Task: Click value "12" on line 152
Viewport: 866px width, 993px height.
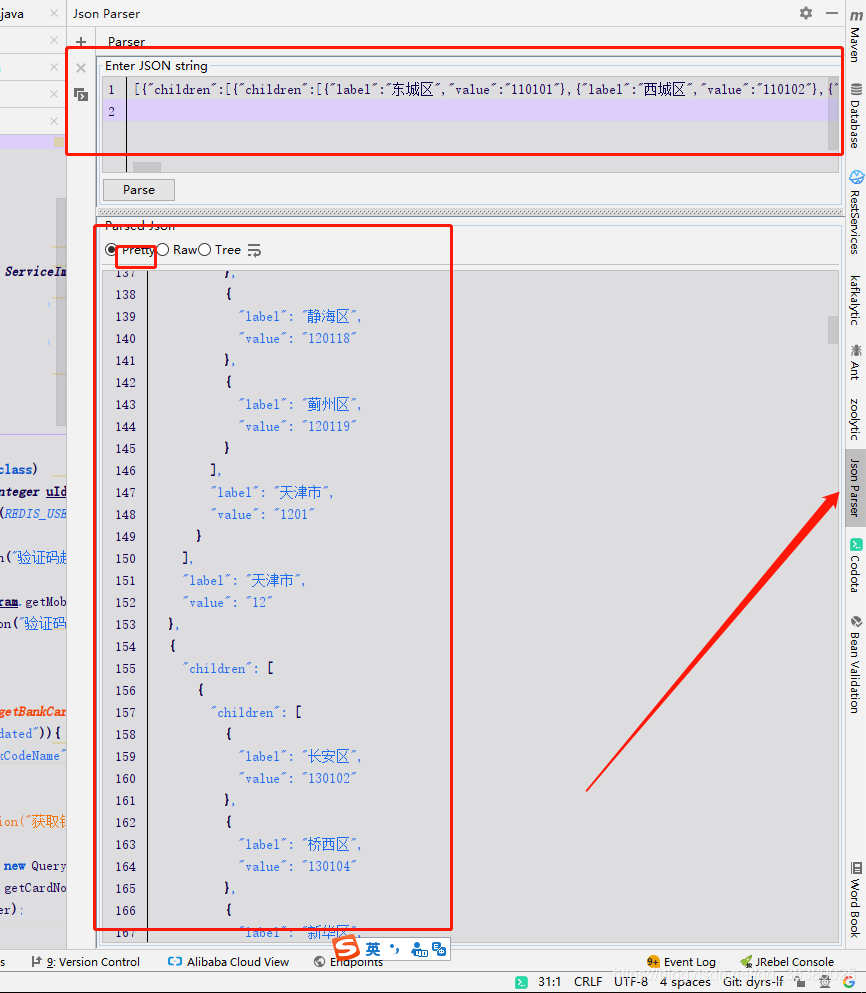Action: tap(260, 602)
